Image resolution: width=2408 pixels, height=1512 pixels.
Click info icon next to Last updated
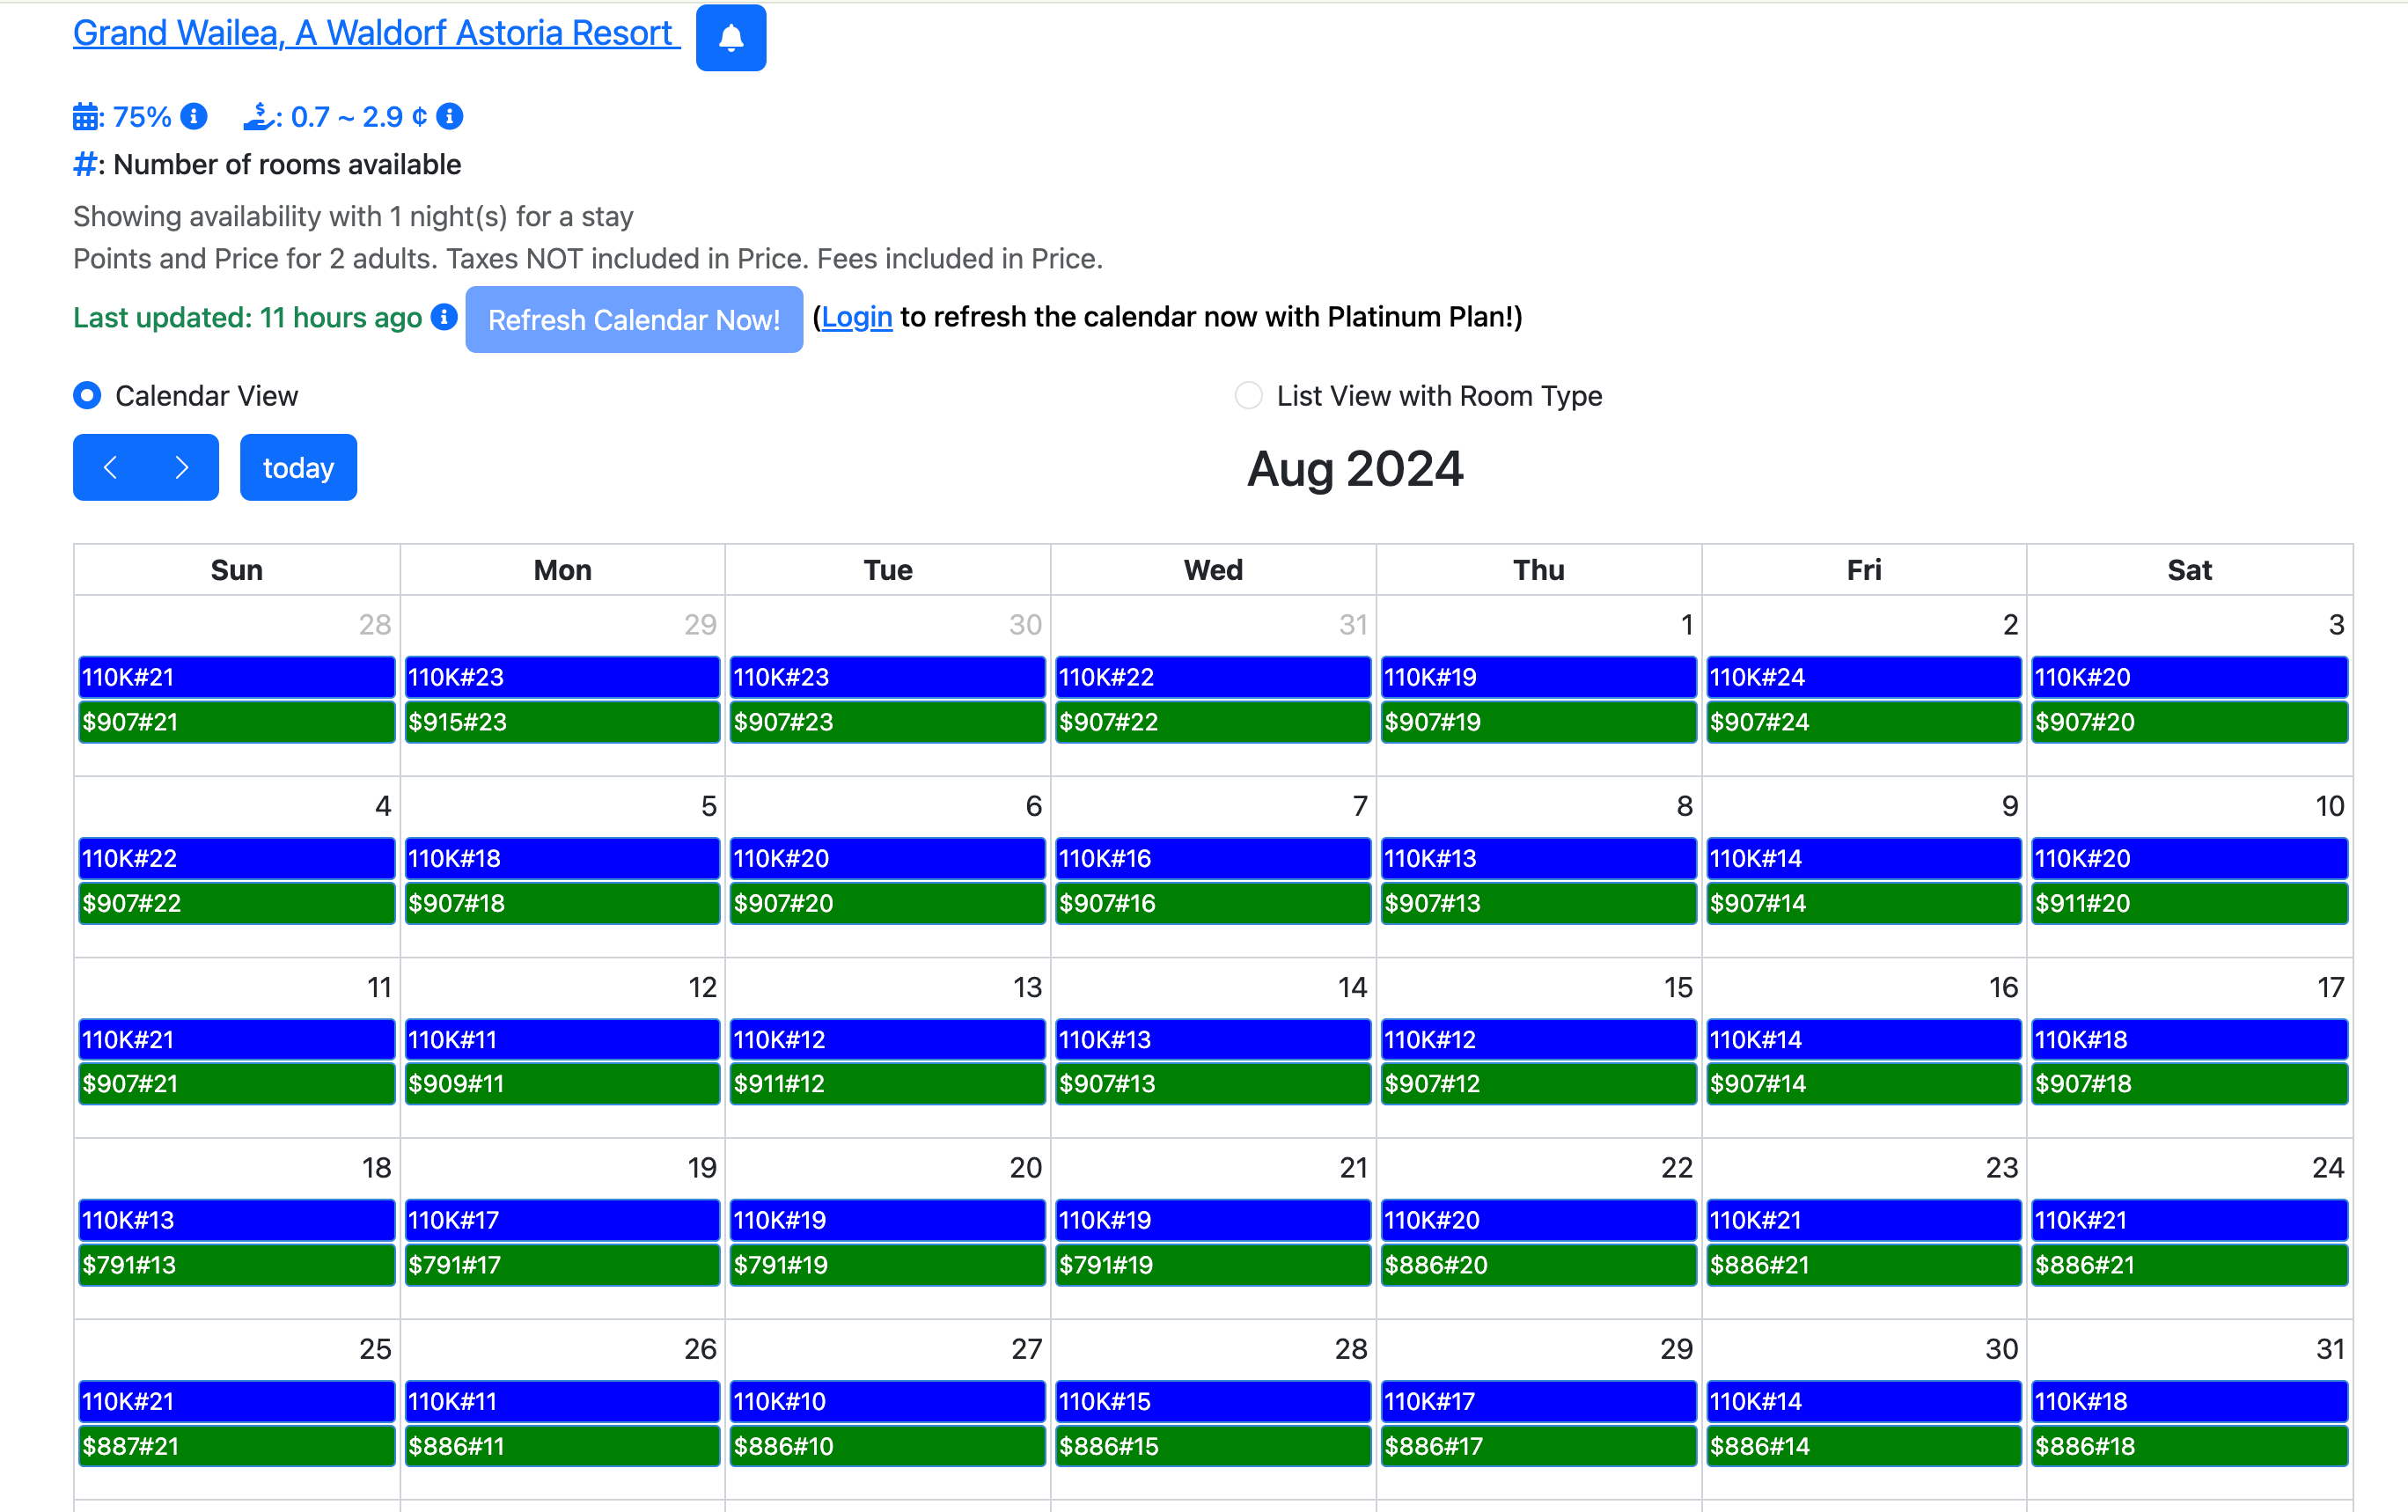[444, 317]
